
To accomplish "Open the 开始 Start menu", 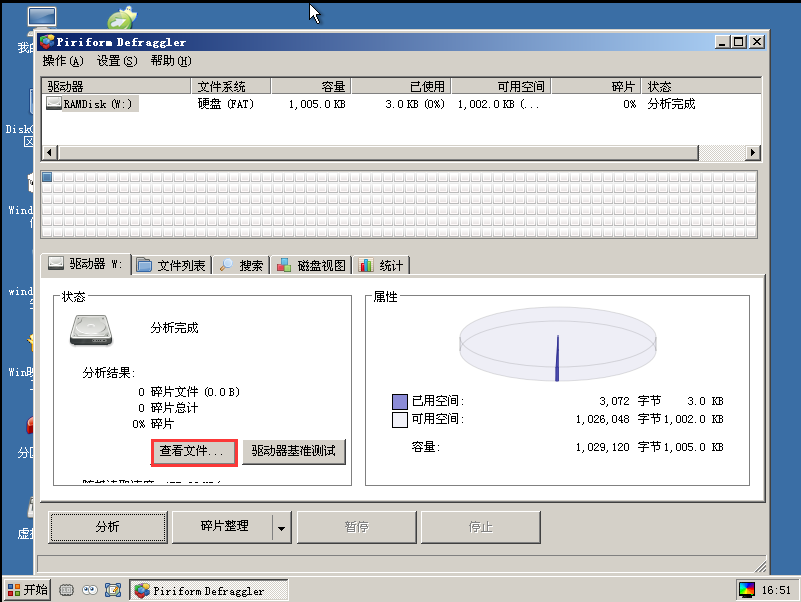I will (27, 590).
